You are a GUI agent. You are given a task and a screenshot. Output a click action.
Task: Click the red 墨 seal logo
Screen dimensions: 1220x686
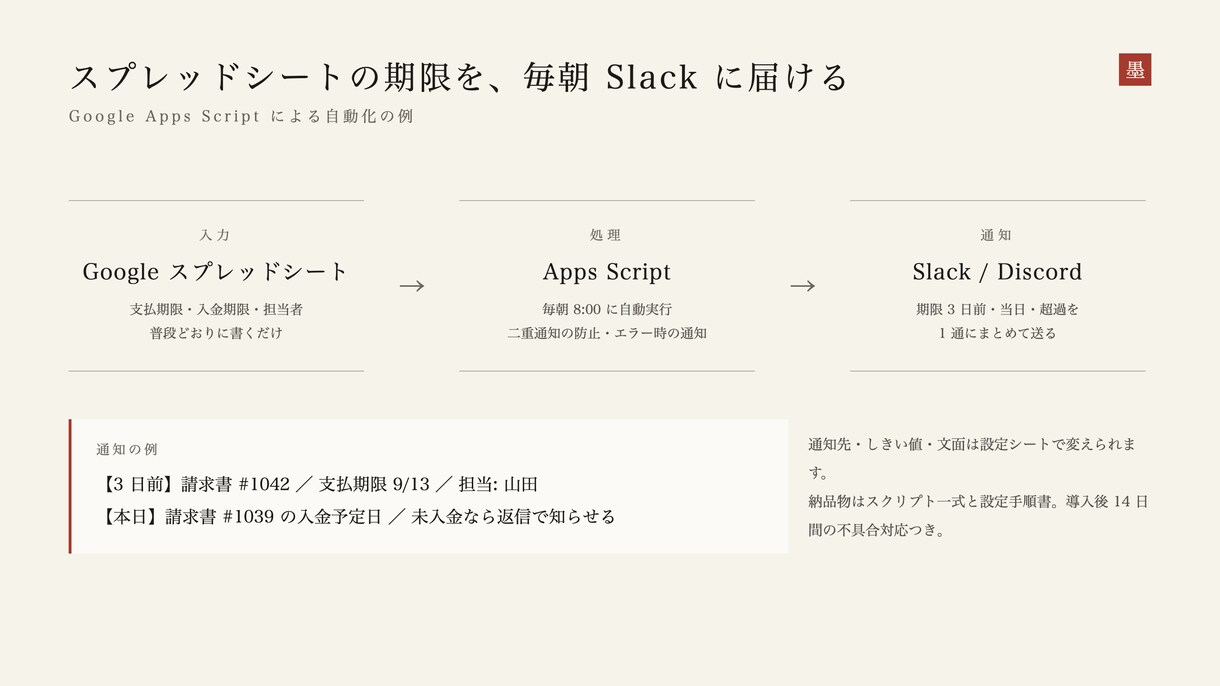(x=1135, y=70)
